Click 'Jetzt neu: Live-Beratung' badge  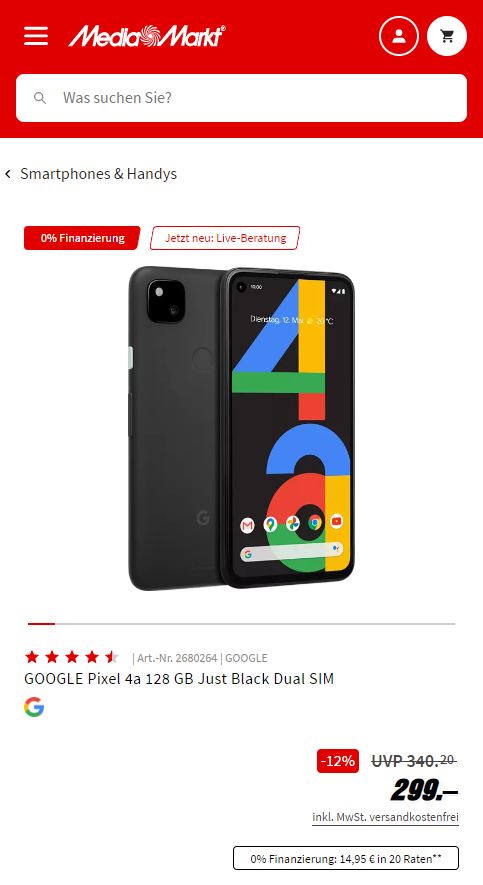click(225, 238)
